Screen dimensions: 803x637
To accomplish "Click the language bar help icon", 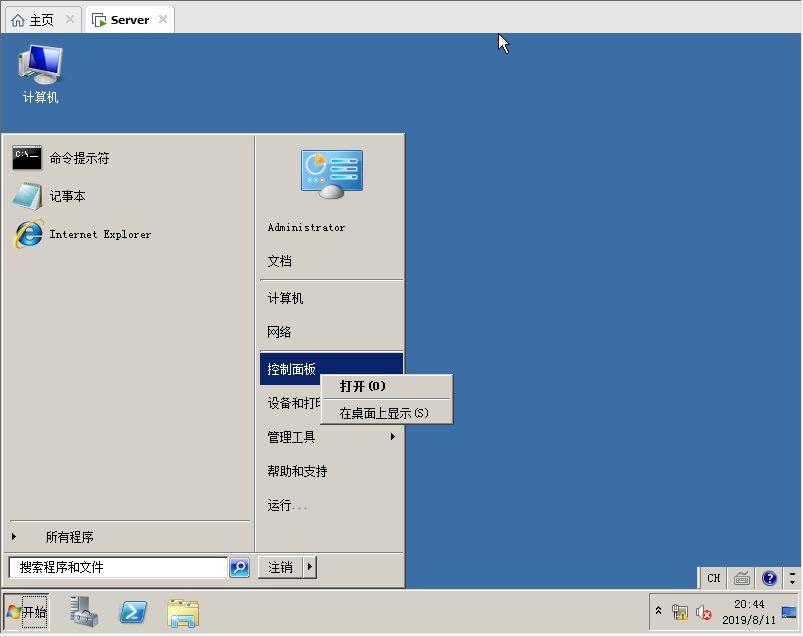I will point(769,579).
